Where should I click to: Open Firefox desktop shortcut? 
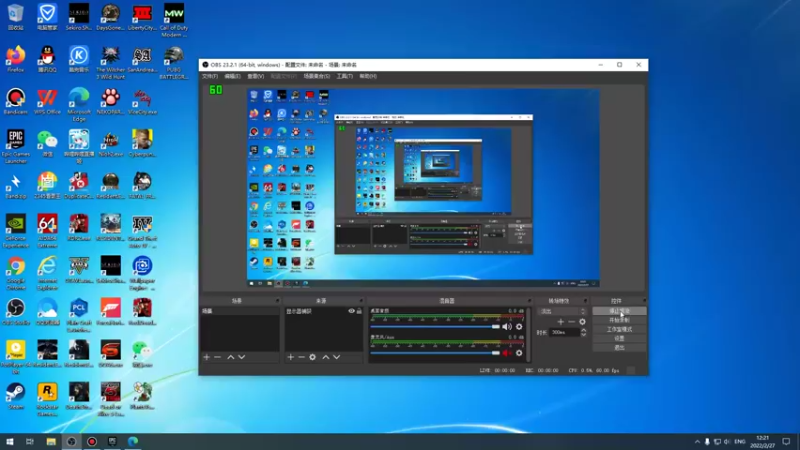click(x=16, y=59)
